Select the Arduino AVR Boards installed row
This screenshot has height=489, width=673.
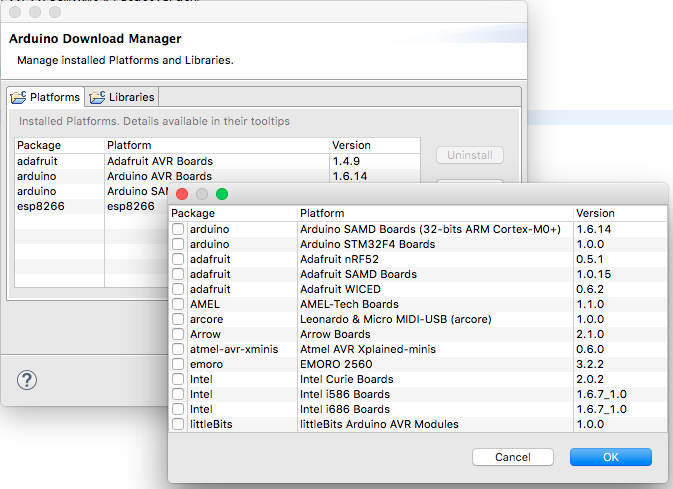click(x=217, y=176)
